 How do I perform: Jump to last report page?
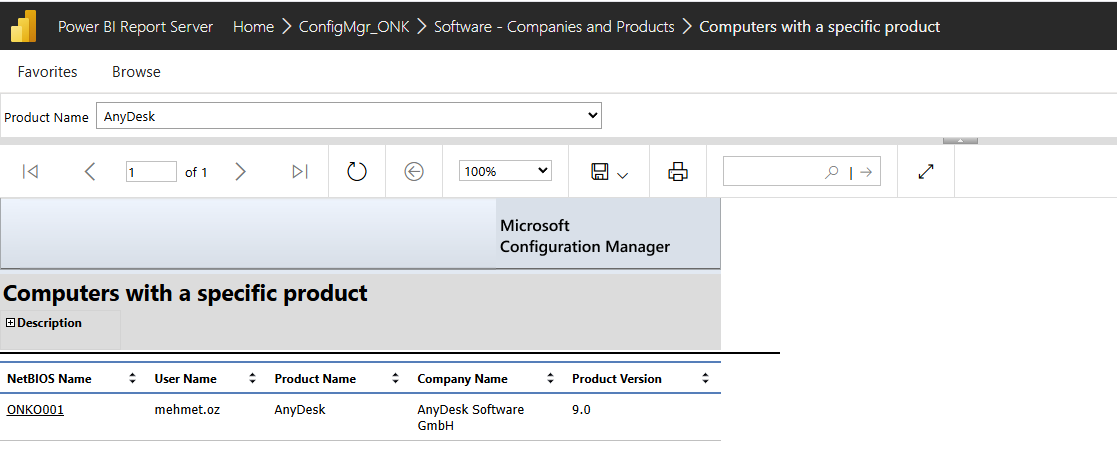coord(300,172)
